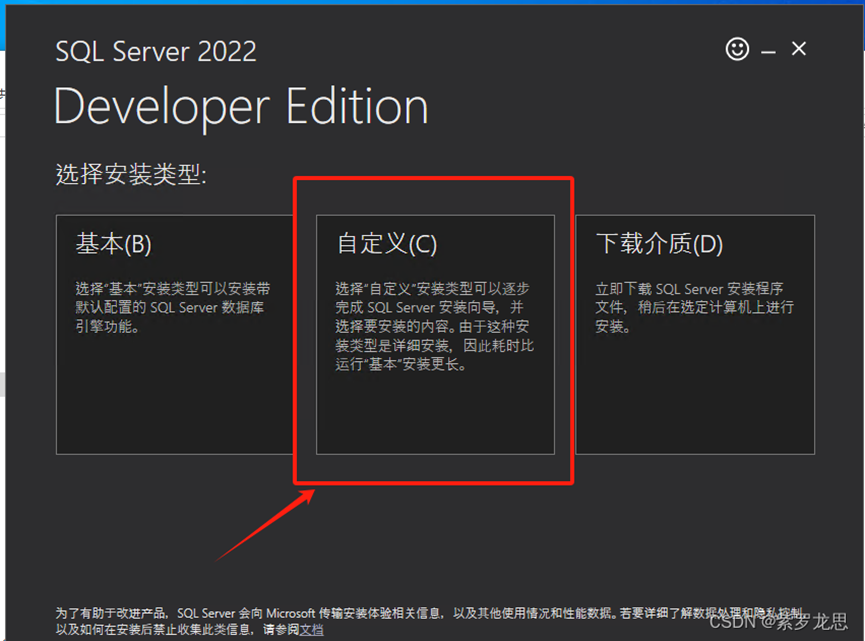Choose the 基本(B) basic installation type
Viewport: 865px width, 641px height.
(x=175, y=334)
